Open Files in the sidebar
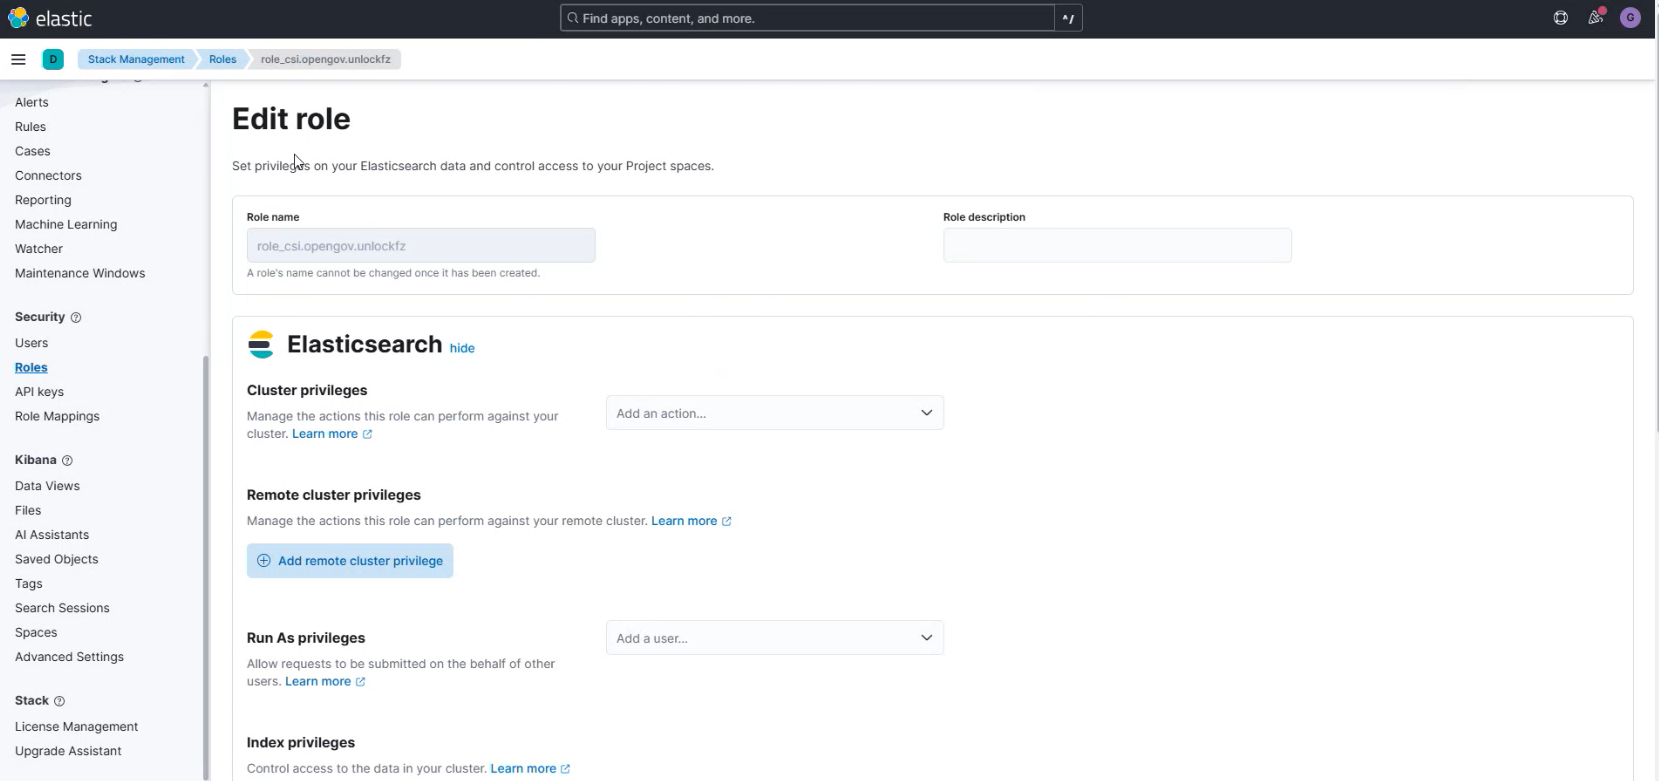This screenshot has height=781, width=1659. pos(28,510)
